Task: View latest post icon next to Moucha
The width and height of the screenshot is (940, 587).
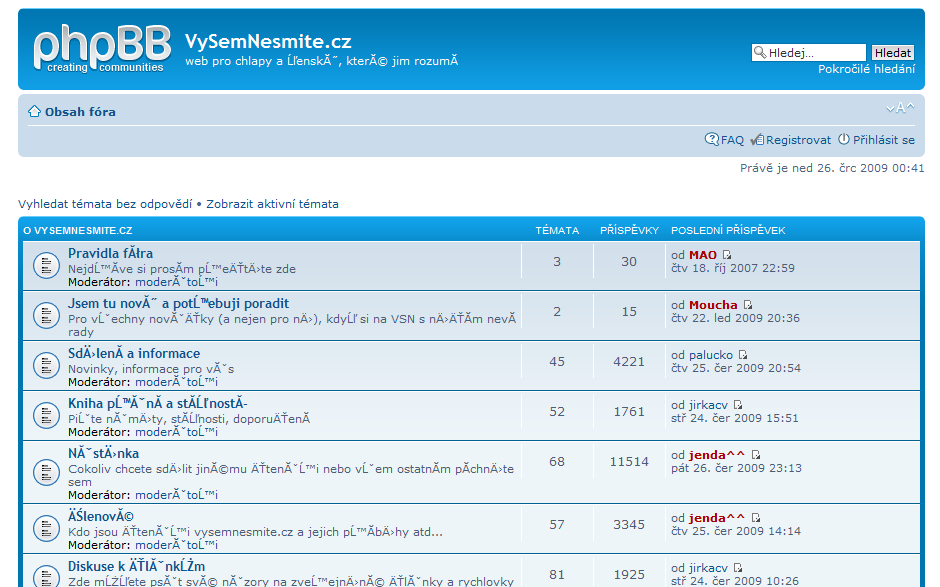Action: pos(748,305)
